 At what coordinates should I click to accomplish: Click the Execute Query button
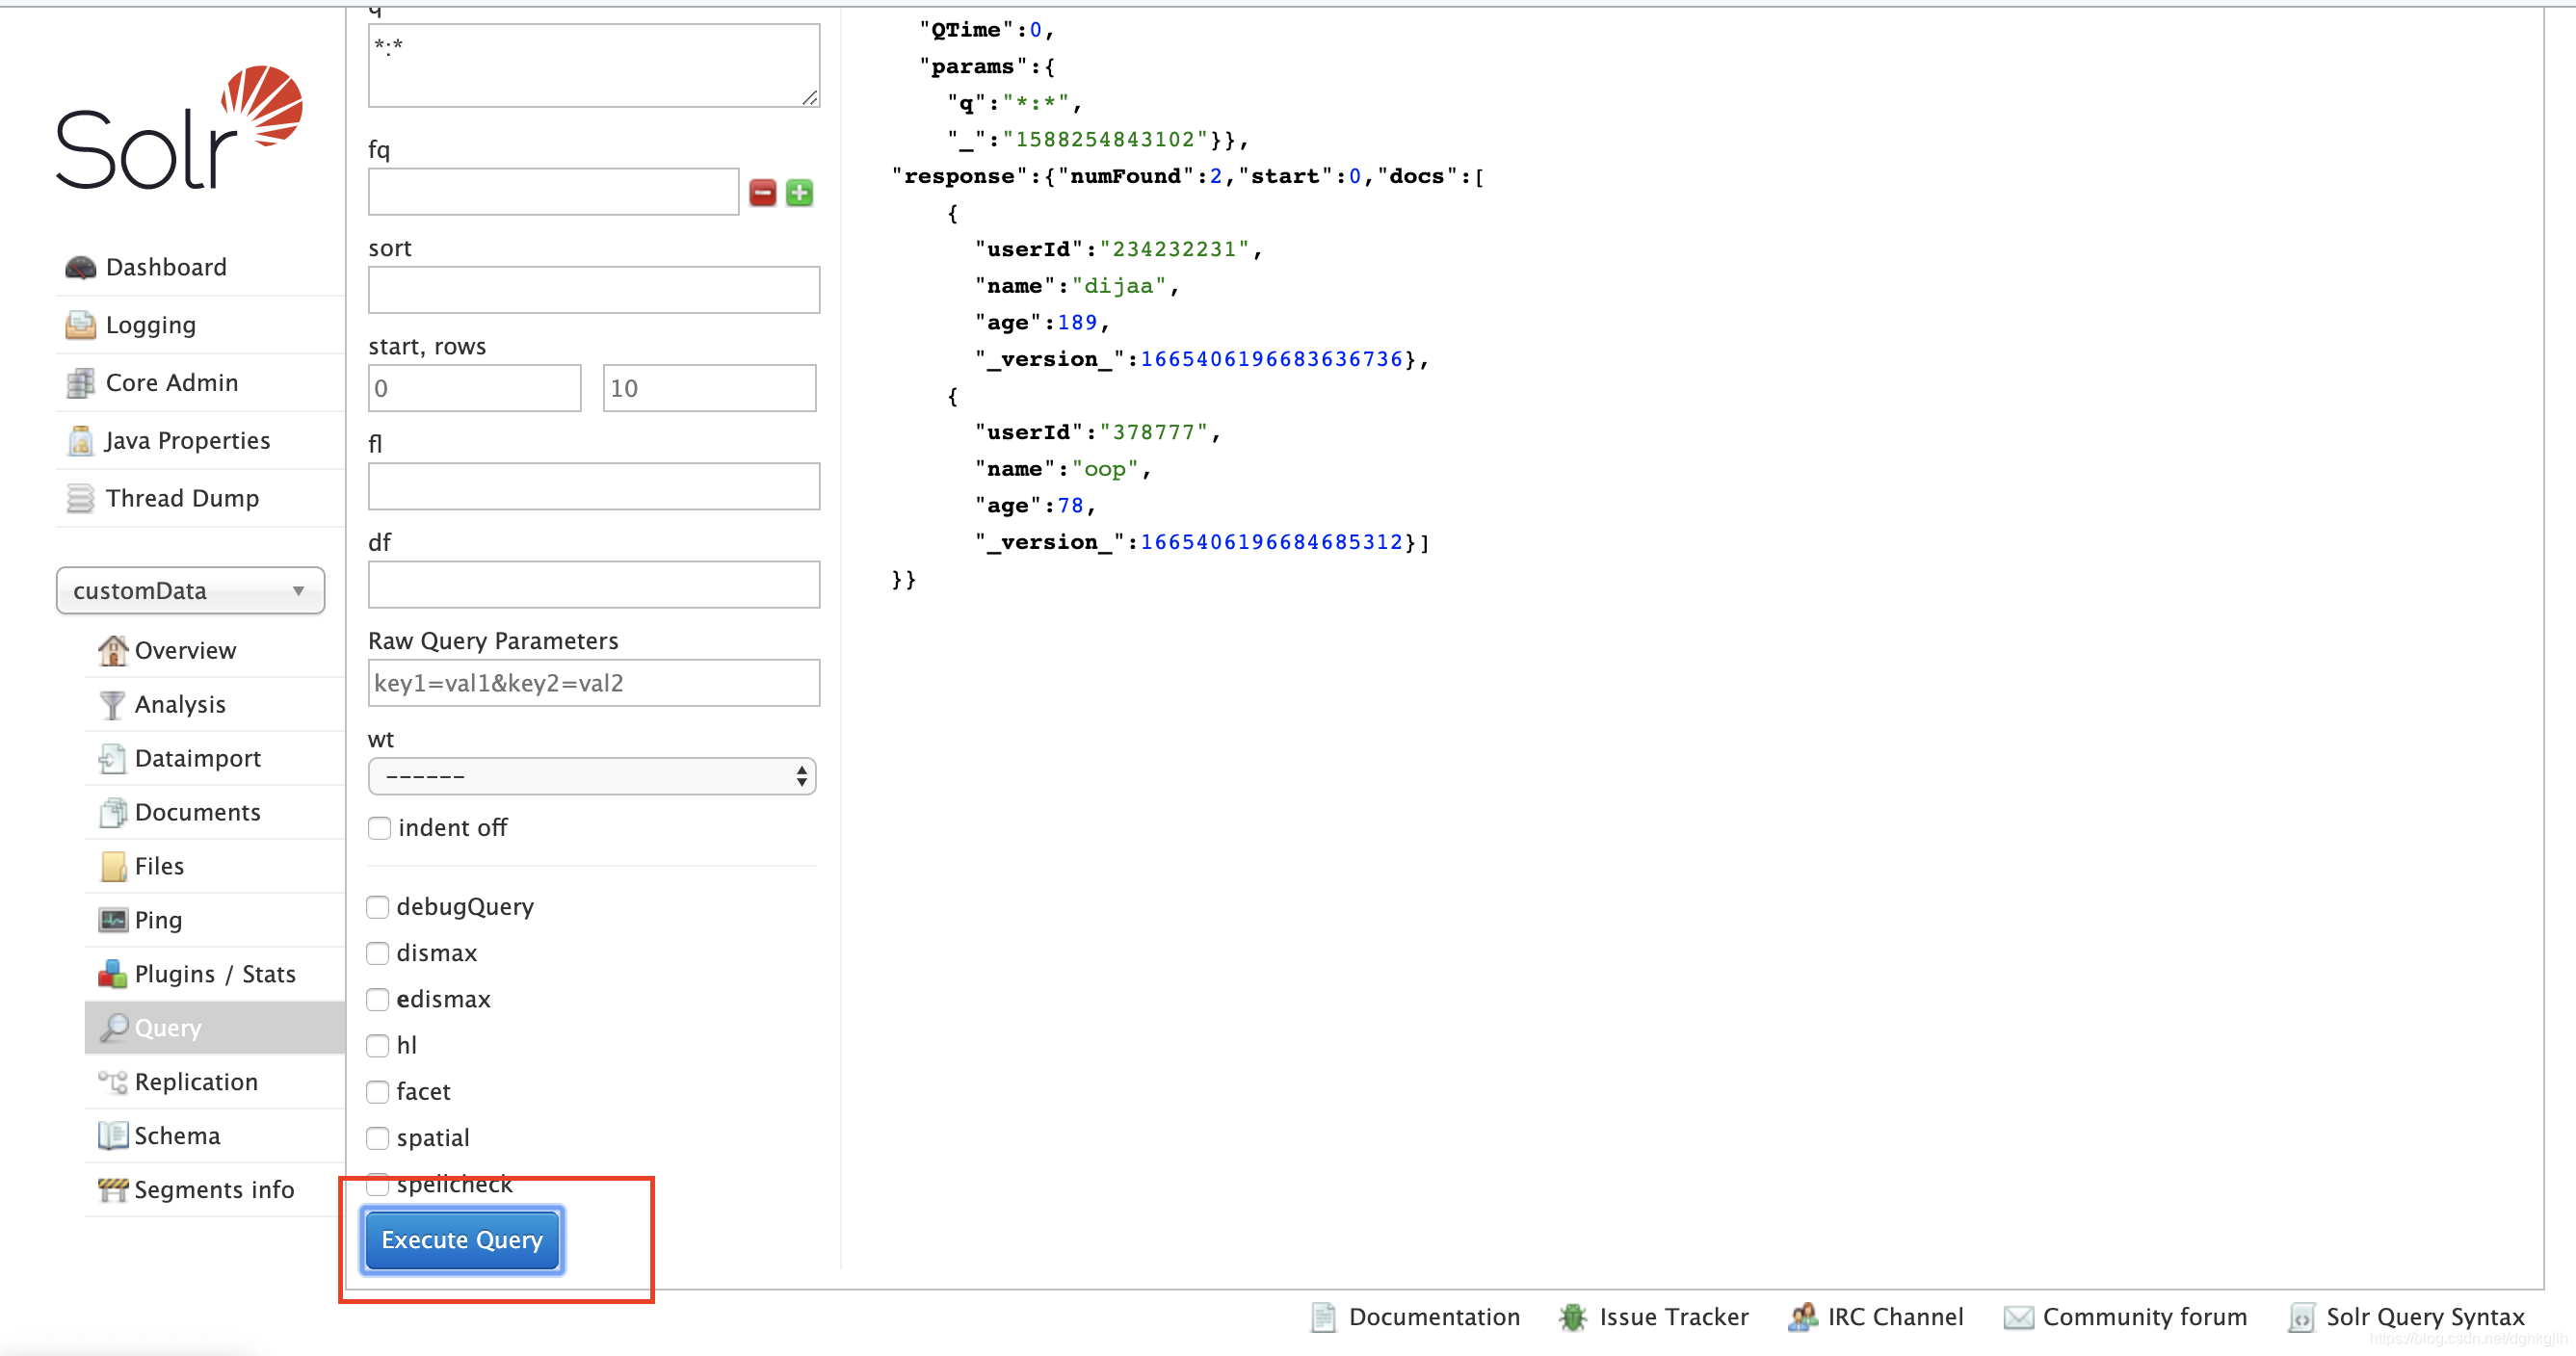pos(462,1241)
